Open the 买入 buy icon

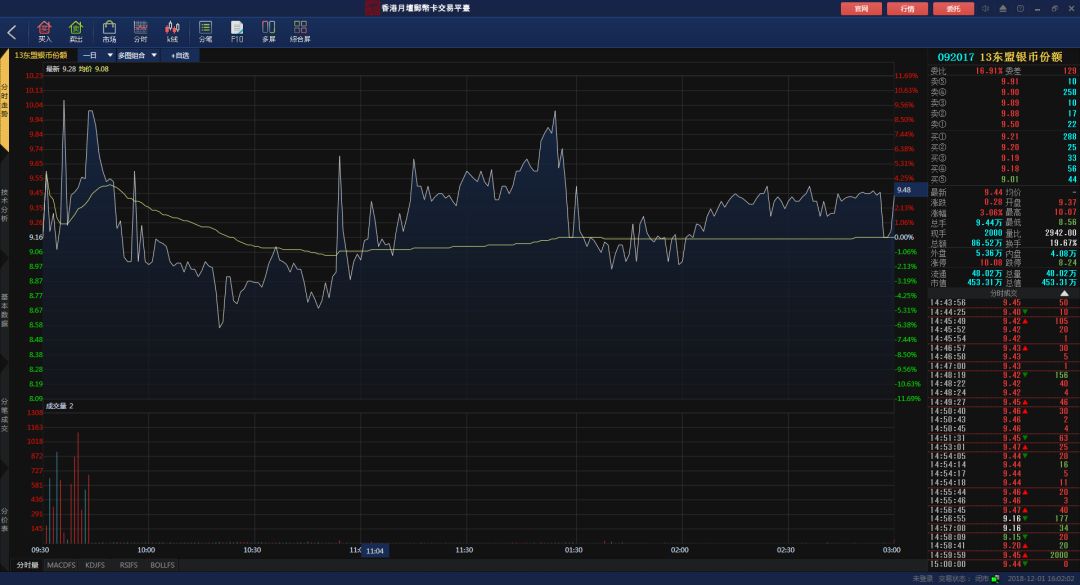point(45,32)
